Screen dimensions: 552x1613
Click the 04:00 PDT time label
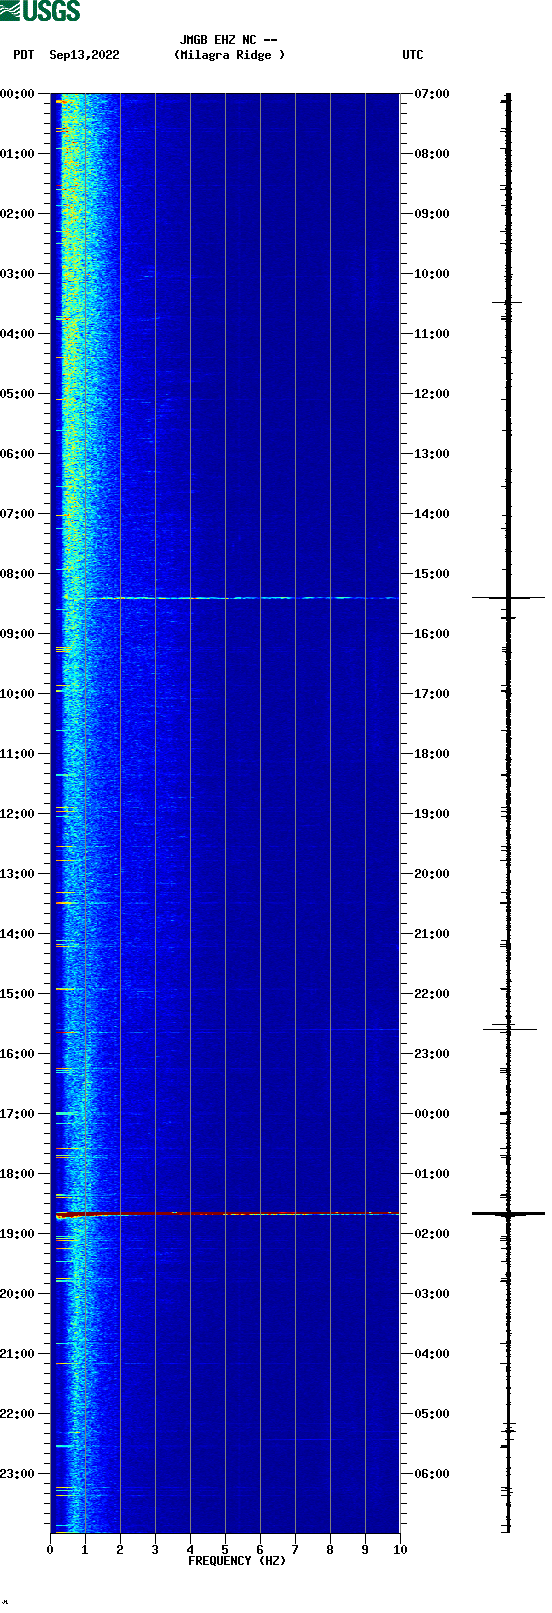pyautogui.click(x=18, y=334)
